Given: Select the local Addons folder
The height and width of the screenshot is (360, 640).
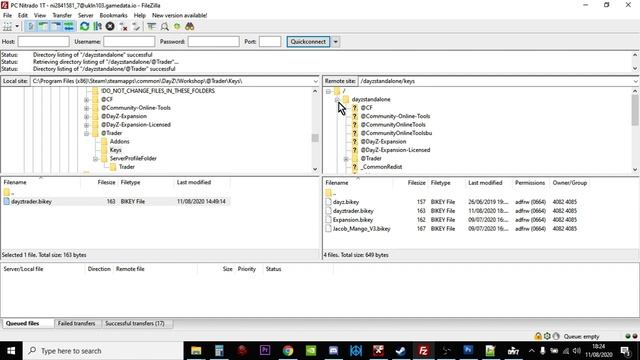Looking at the screenshot, I should 119,142.
